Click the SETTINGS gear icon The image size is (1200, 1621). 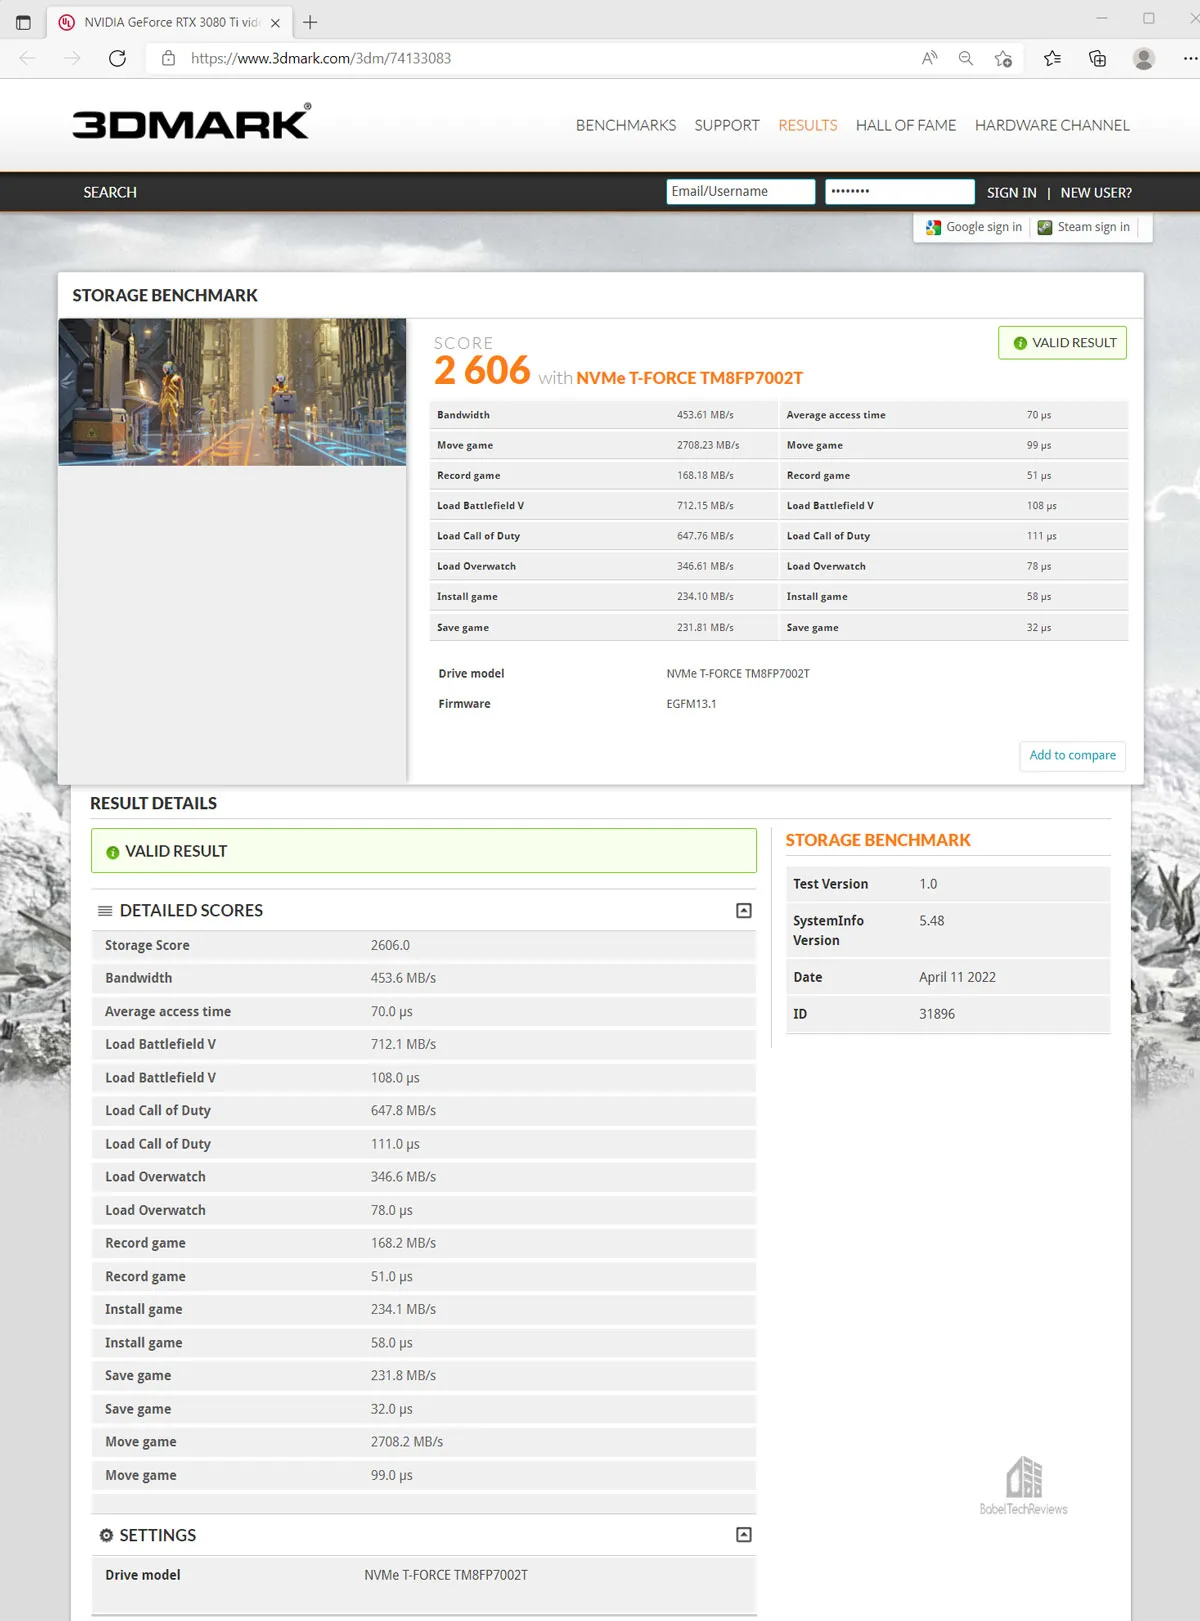[106, 1535]
